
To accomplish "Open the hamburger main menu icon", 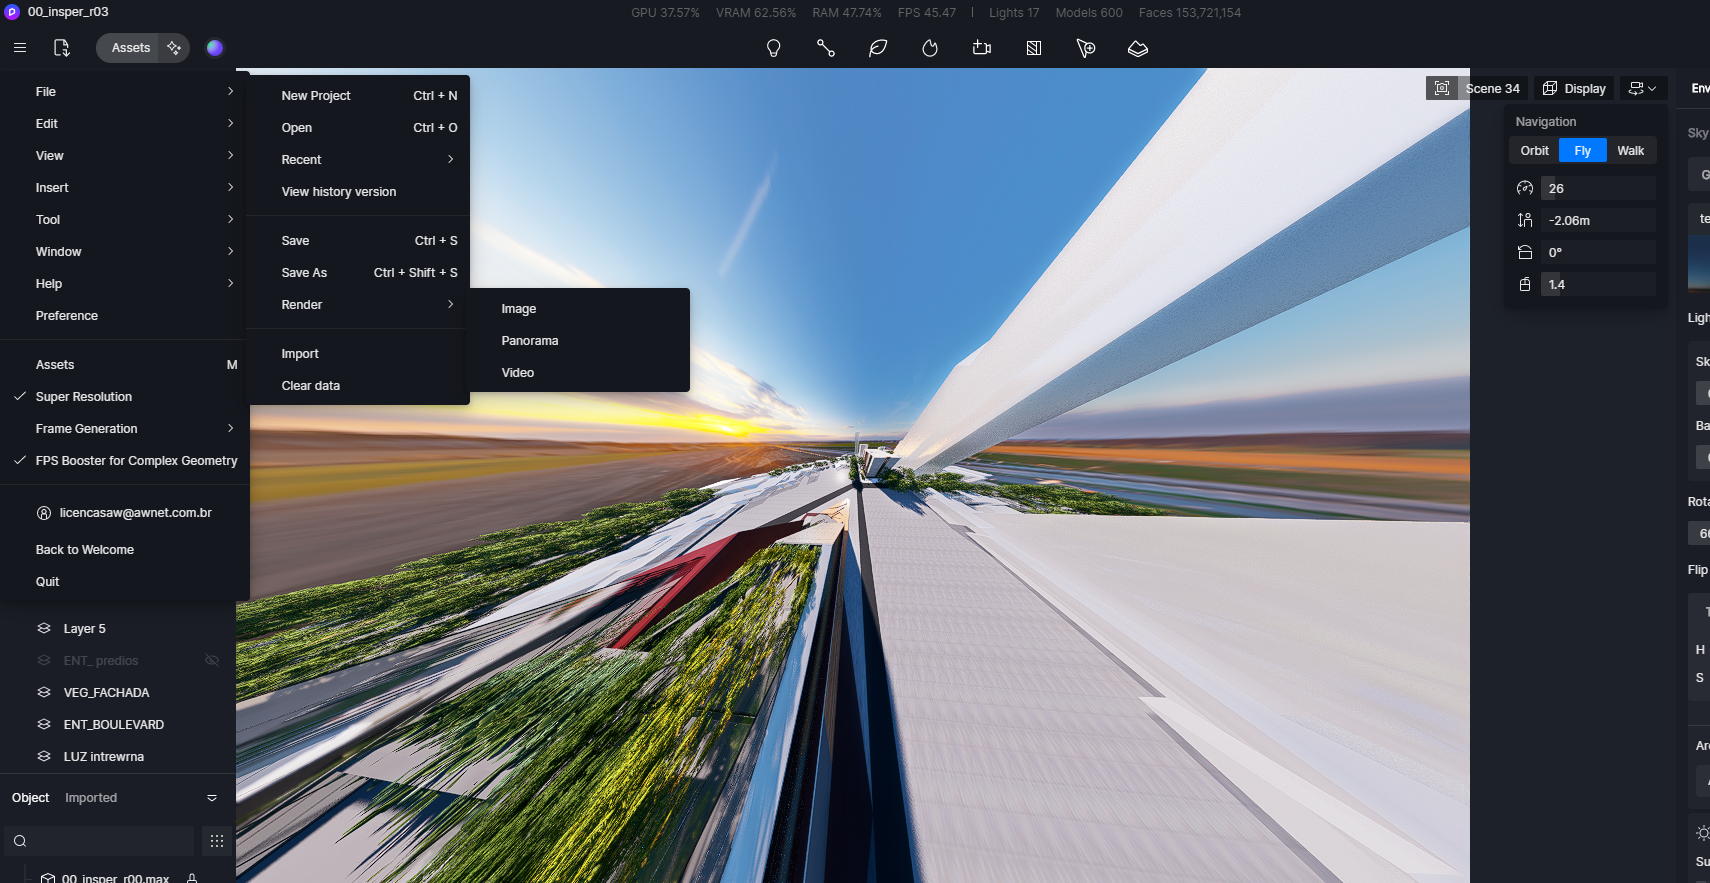I will click(x=20, y=48).
